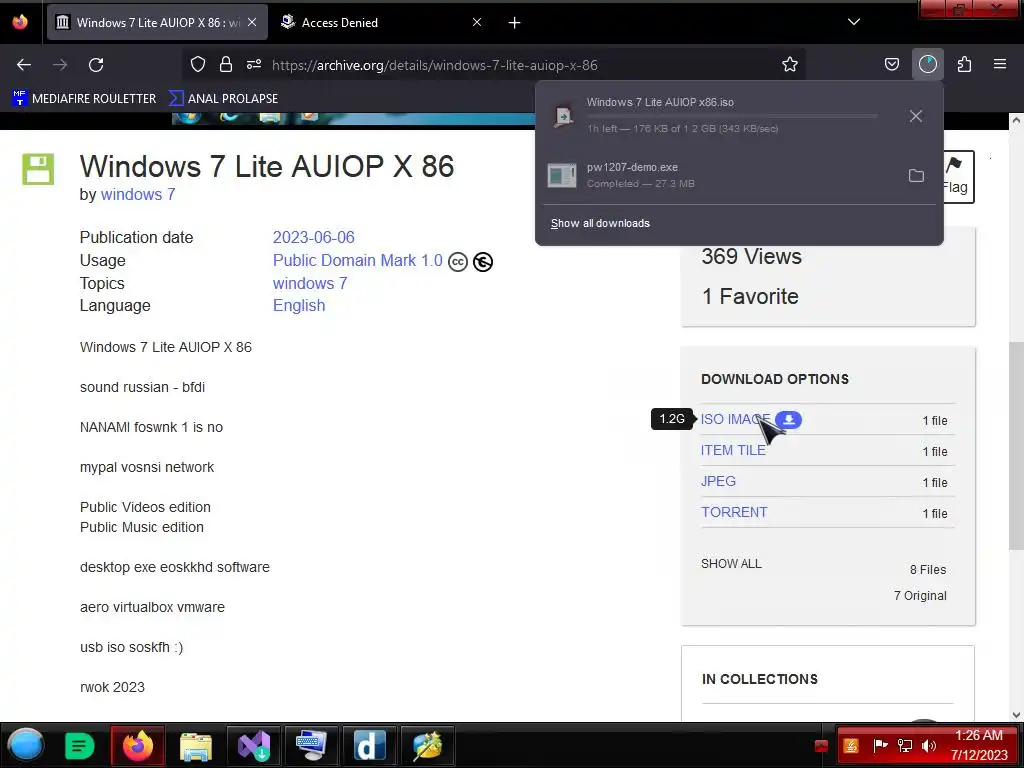Click the 2023-06-06 publication date link
Screen dimensions: 1024x768
[313, 237]
